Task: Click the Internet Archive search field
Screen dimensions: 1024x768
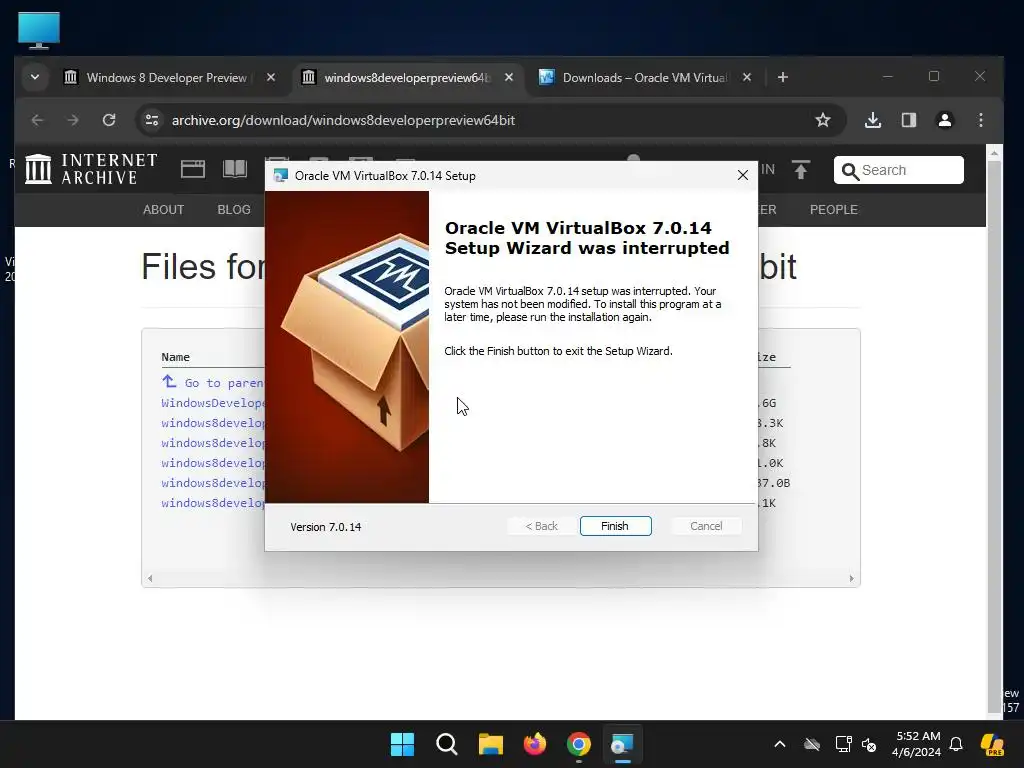Action: pos(899,170)
